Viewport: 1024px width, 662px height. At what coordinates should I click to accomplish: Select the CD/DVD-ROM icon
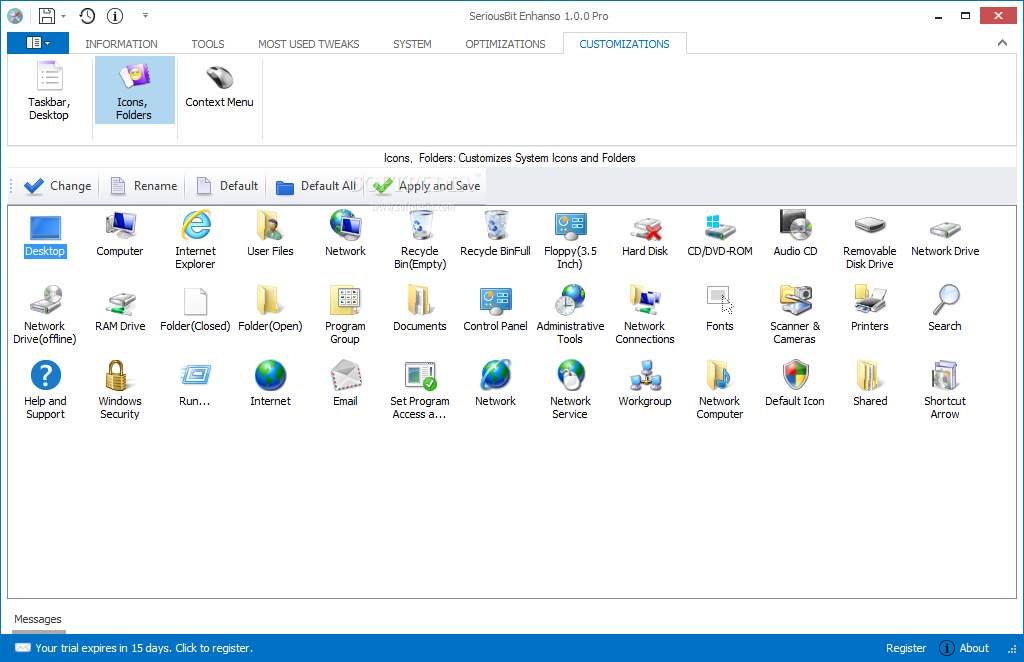(x=720, y=235)
